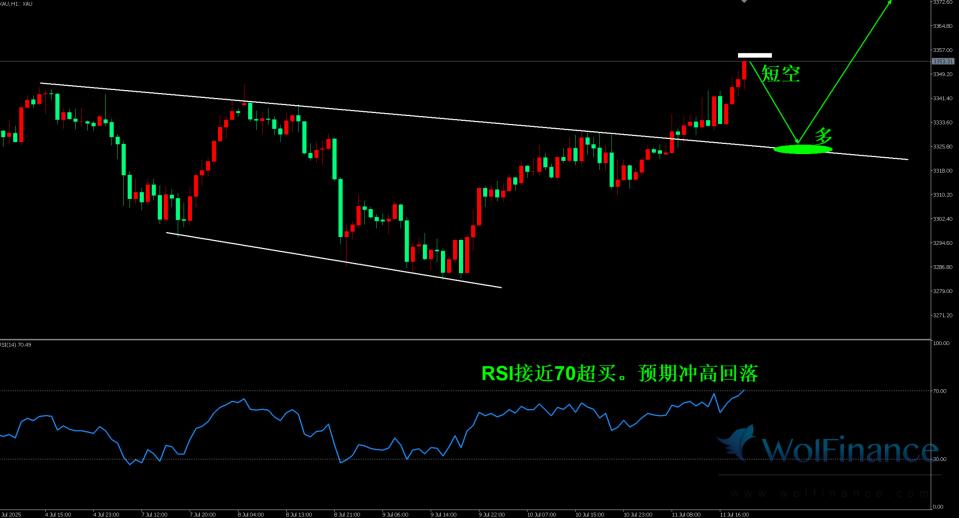Click the 3279.00 price axis label
The width and height of the screenshot is (959, 518).
tap(944, 291)
